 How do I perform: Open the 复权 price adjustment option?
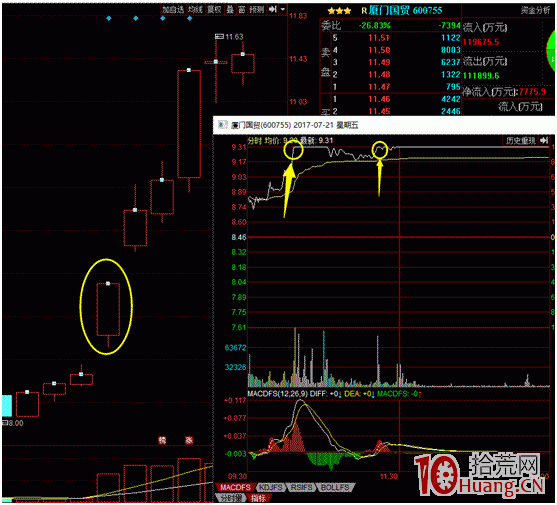(x=215, y=10)
